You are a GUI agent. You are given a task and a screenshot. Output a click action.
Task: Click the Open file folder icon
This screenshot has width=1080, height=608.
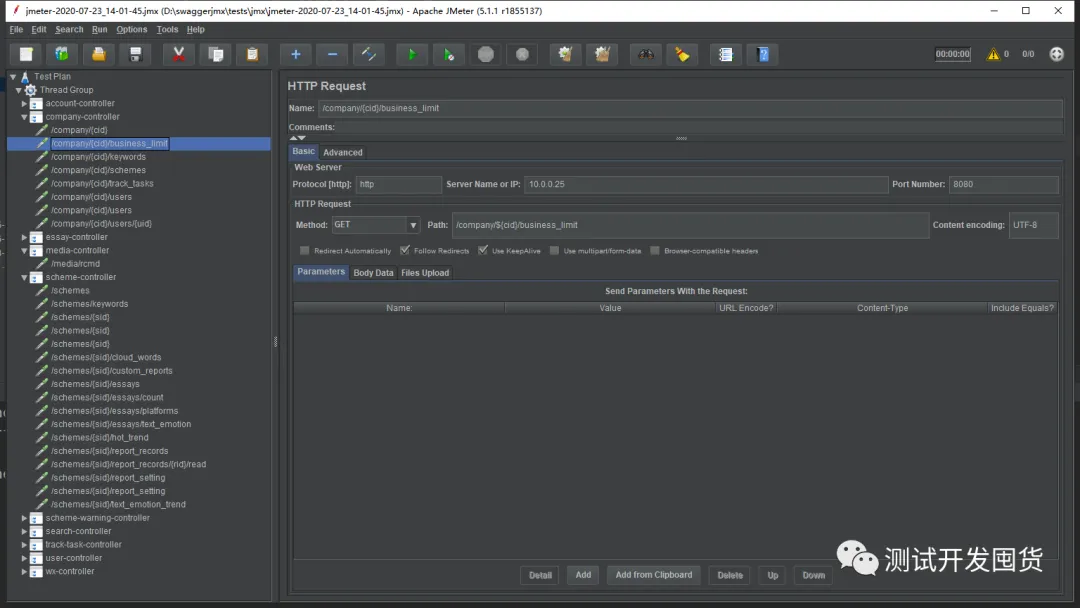pyautogui.click(x=98, y=54)
